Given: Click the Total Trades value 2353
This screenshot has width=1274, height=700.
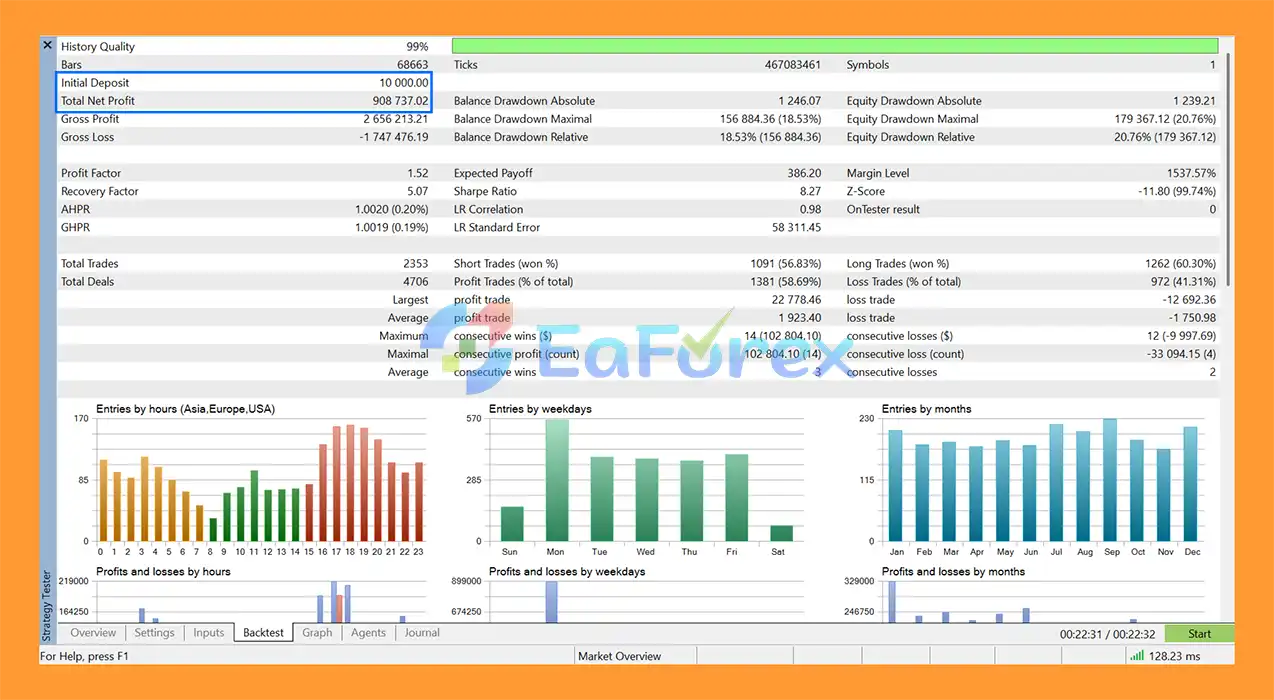Looking at the screenshot, I should 415,264.
